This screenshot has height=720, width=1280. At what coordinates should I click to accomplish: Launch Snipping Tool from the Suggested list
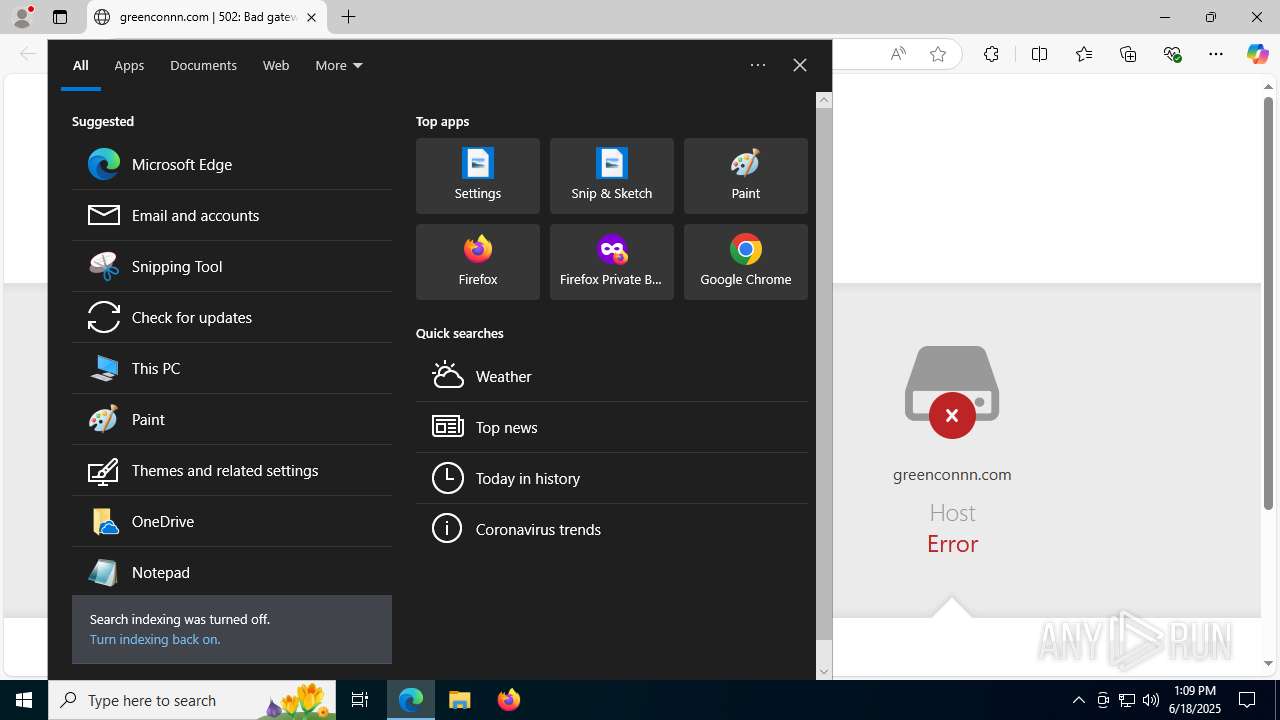tap(231, 266)
